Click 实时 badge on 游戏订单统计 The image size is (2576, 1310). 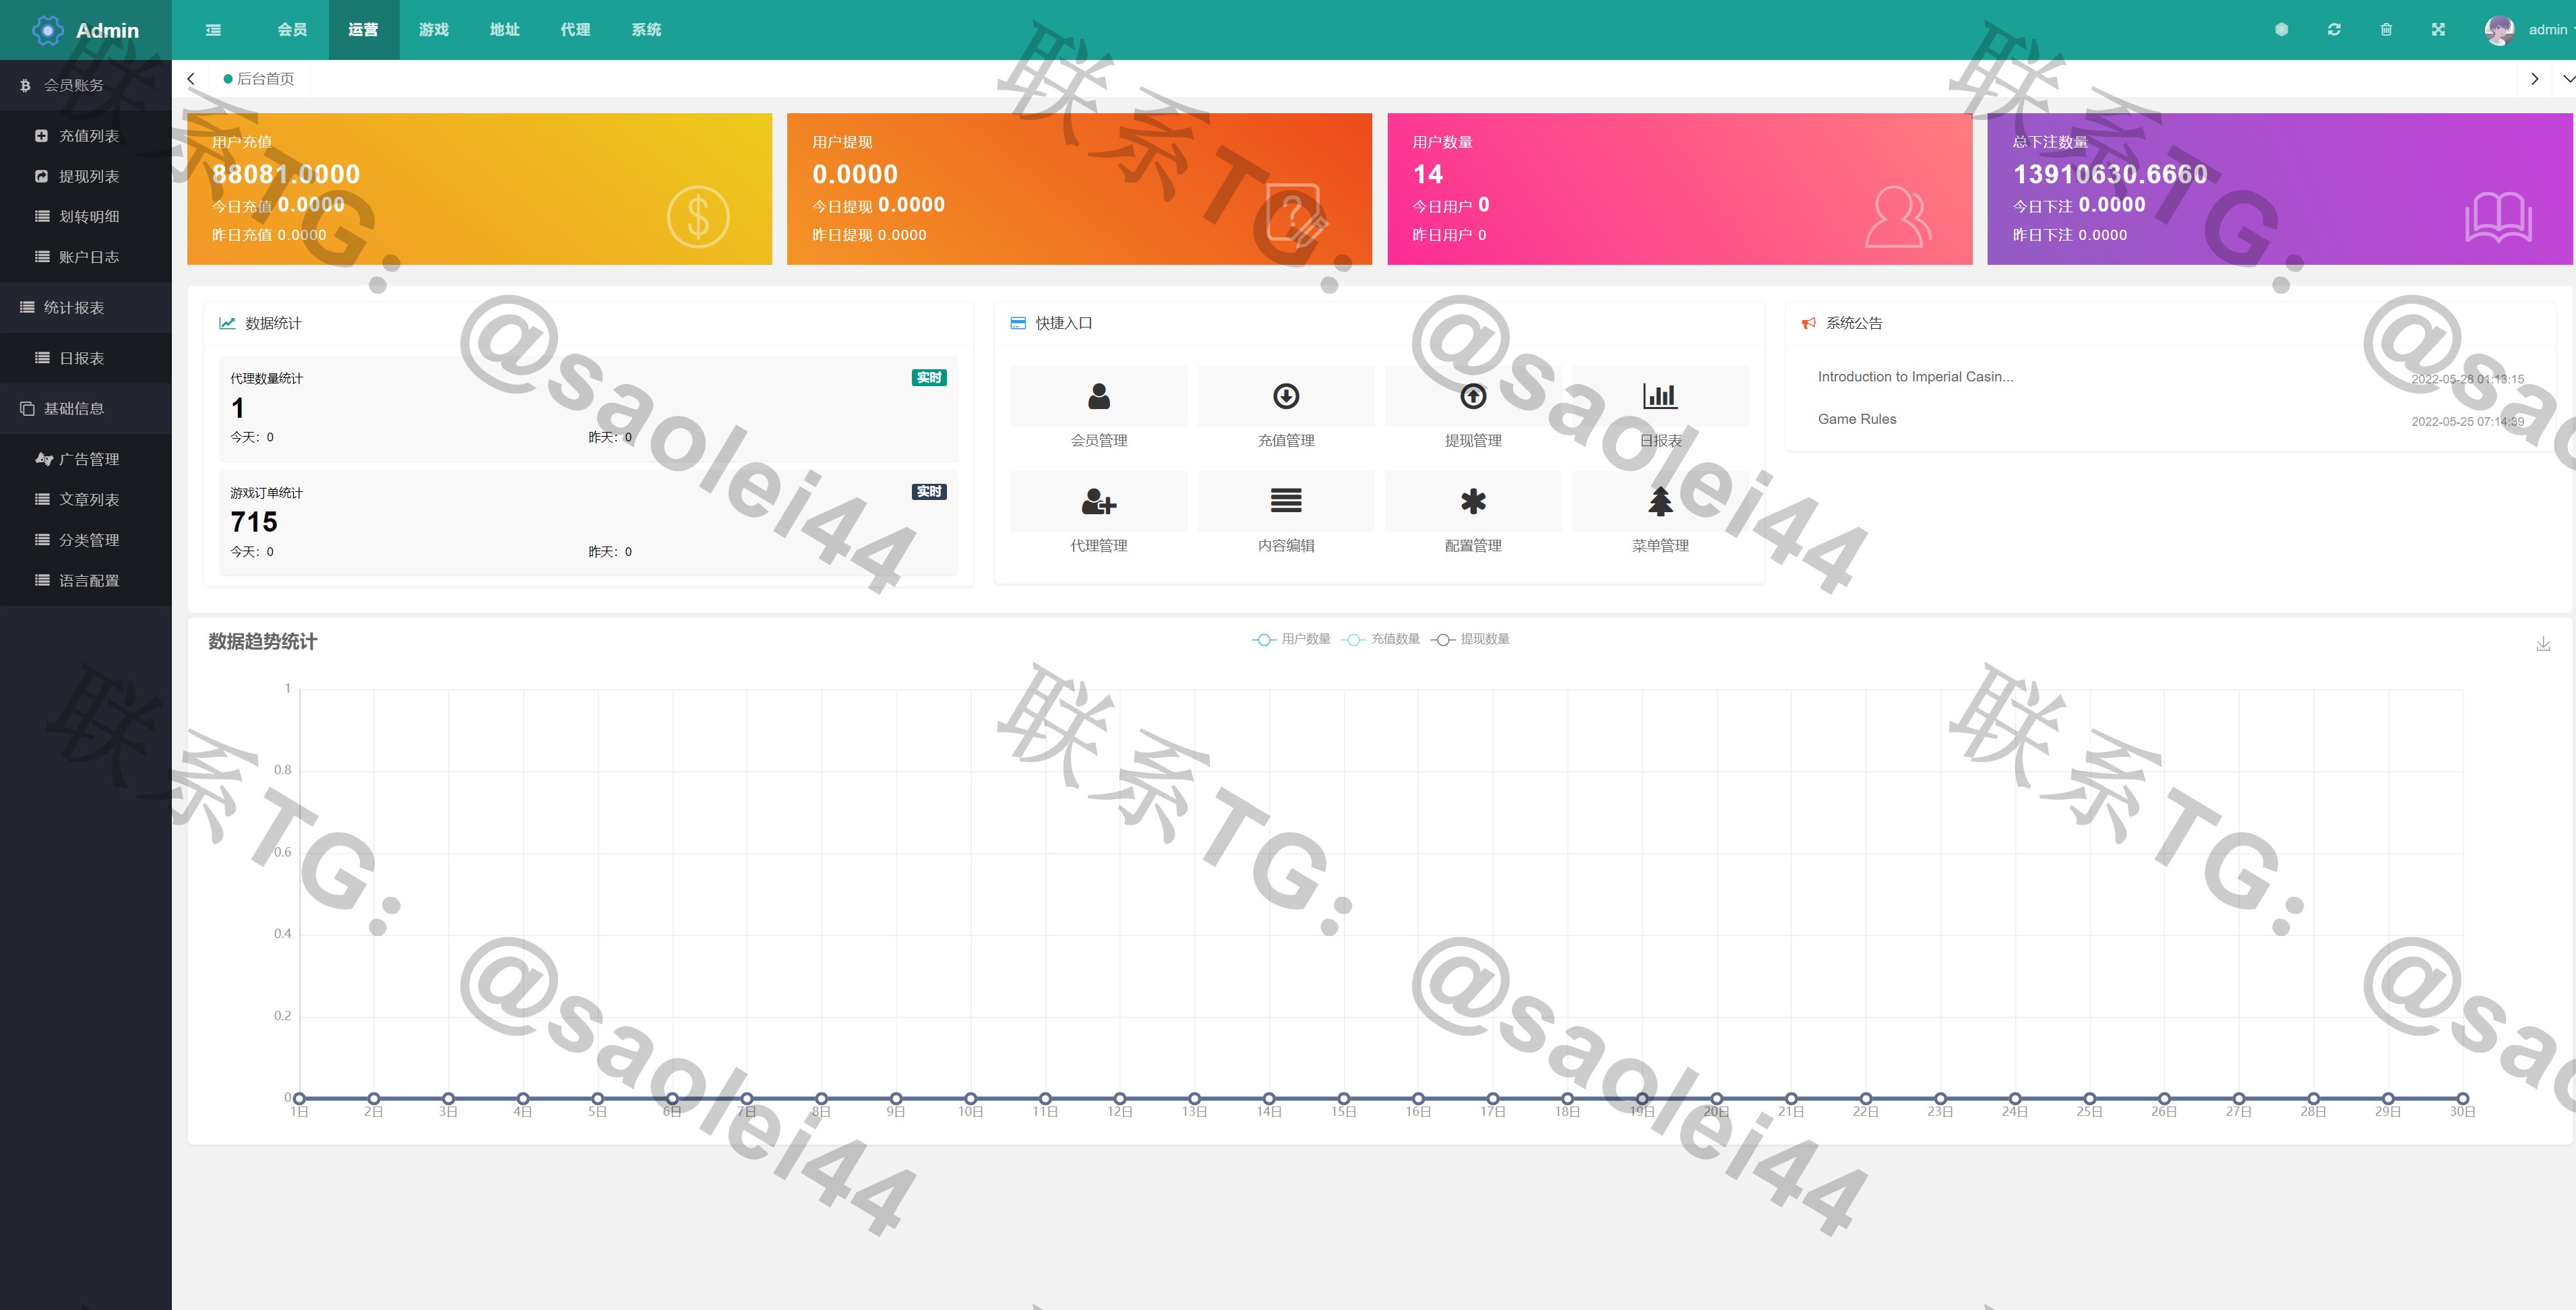[x=929, y=492]
